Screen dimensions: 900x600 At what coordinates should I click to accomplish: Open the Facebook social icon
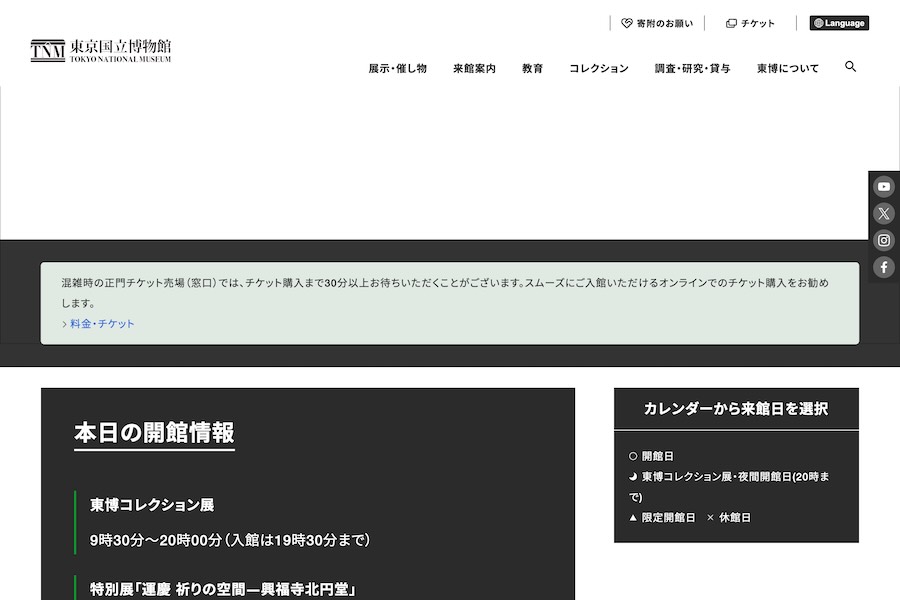tap(884, 267)
